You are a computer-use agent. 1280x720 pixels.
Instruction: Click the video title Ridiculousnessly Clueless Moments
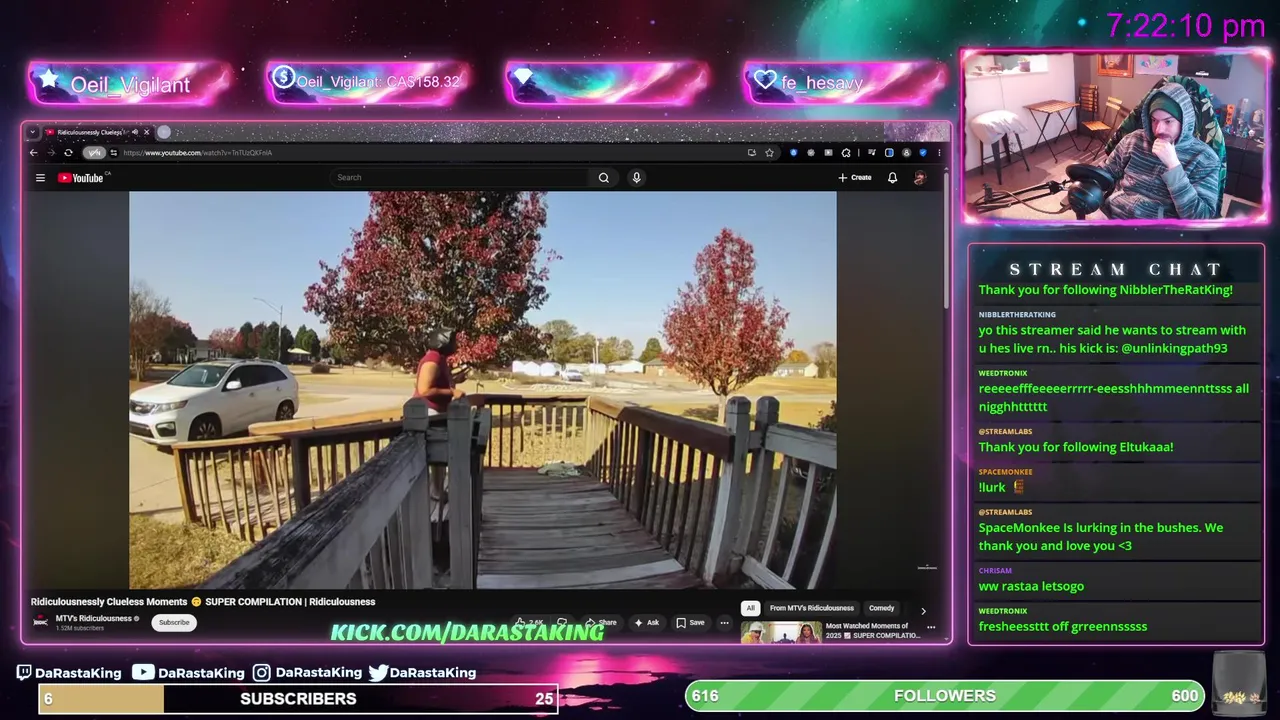(203, 602)
